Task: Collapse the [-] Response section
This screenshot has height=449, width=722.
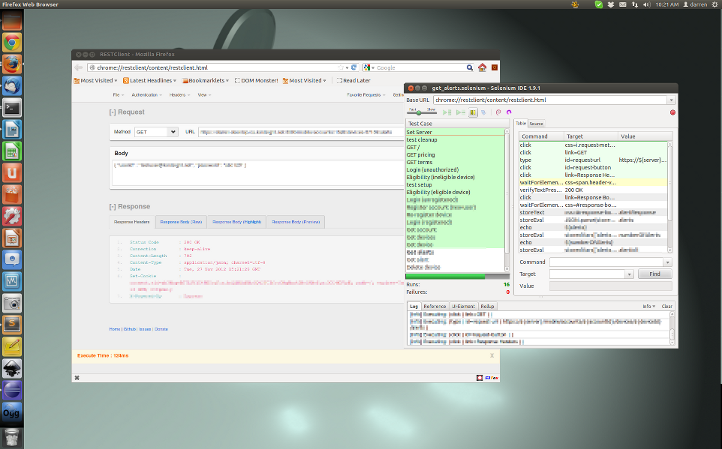Action: [129, 206]
